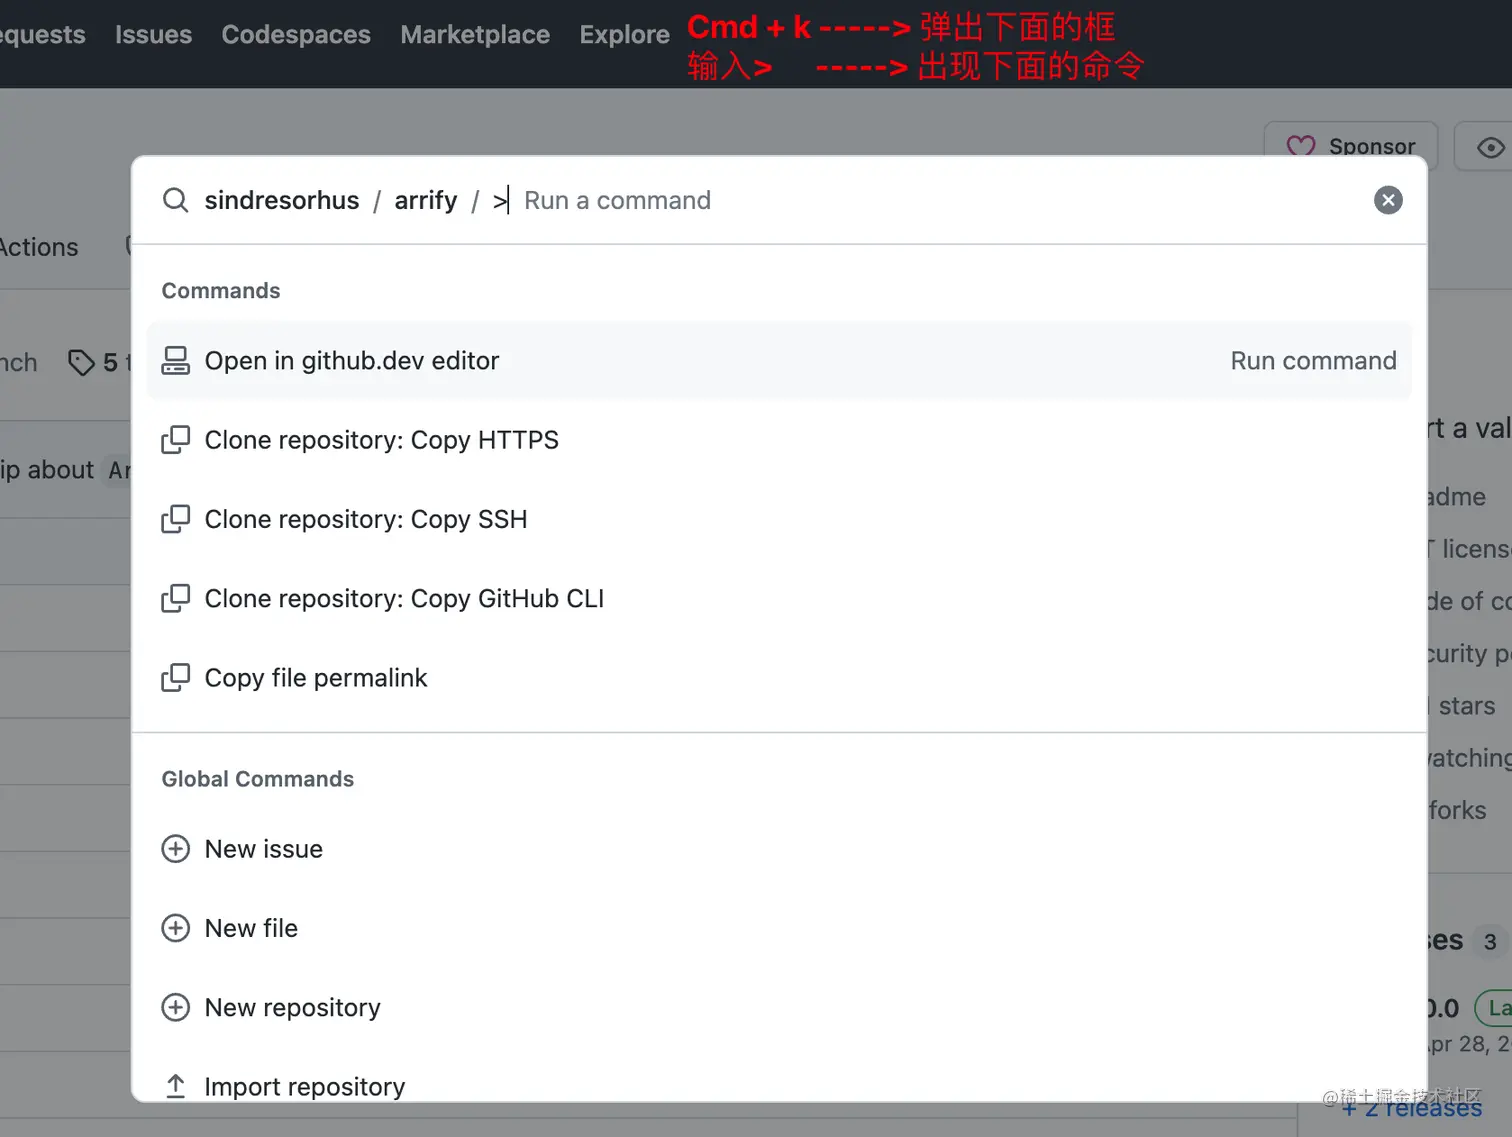Choose 'Clone repository: Copy SSH'
1512x1137 pixels.
point(779,519)
